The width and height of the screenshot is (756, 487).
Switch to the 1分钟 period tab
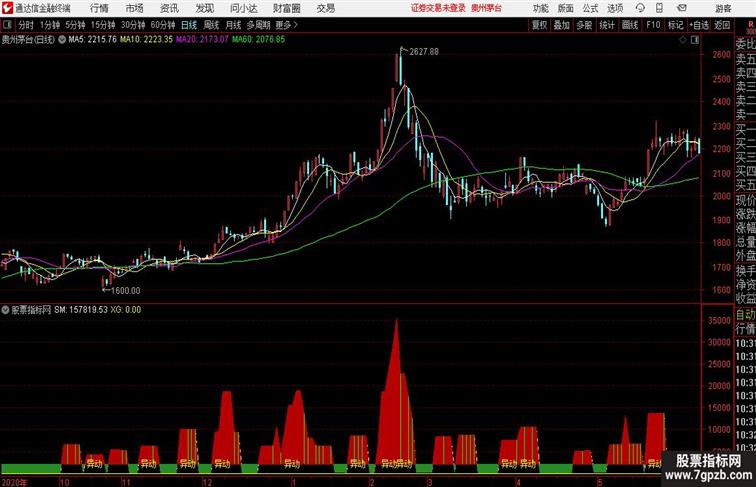[50, 25]
